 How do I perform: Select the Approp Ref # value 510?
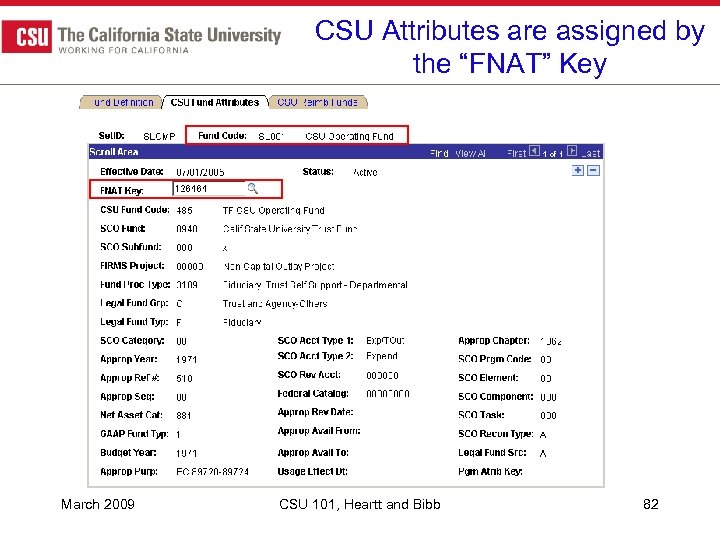[184, 379]
